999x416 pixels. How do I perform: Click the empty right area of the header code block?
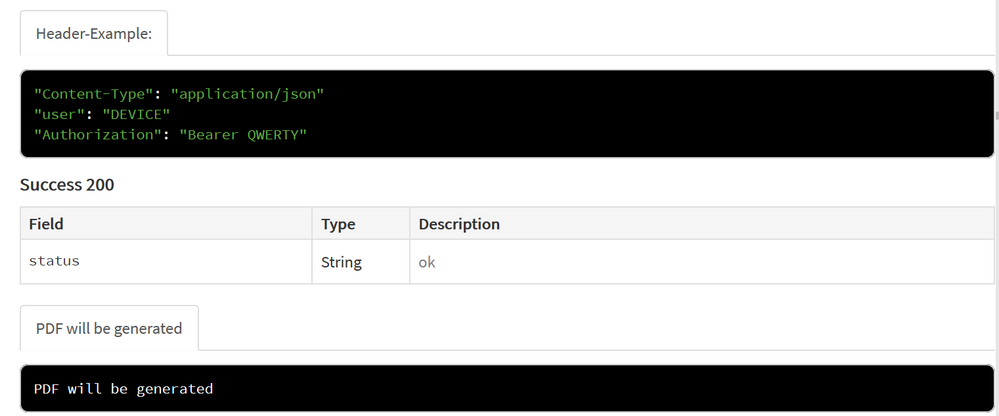click(x=700, y=114)
